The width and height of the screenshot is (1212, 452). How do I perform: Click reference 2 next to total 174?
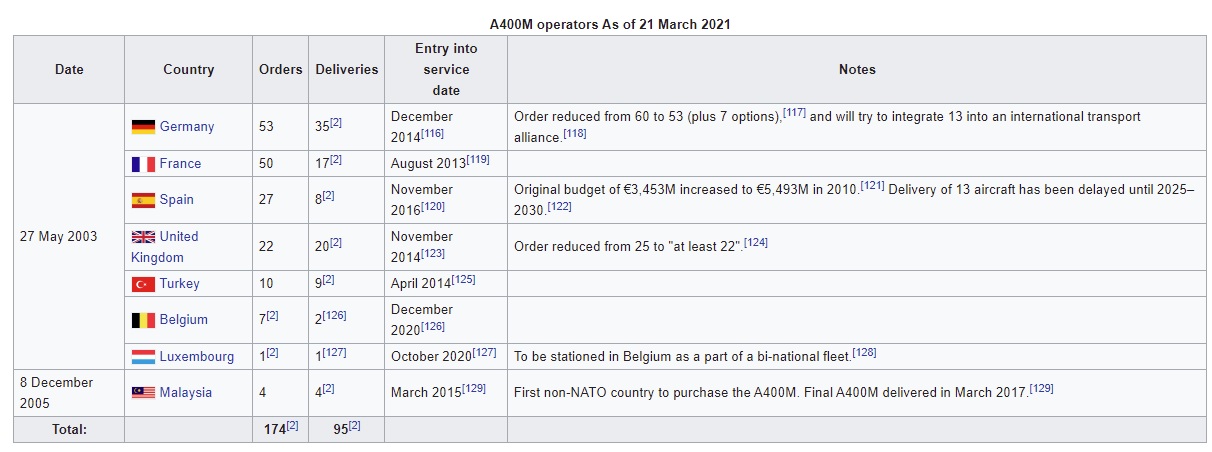tap(293, 425)
